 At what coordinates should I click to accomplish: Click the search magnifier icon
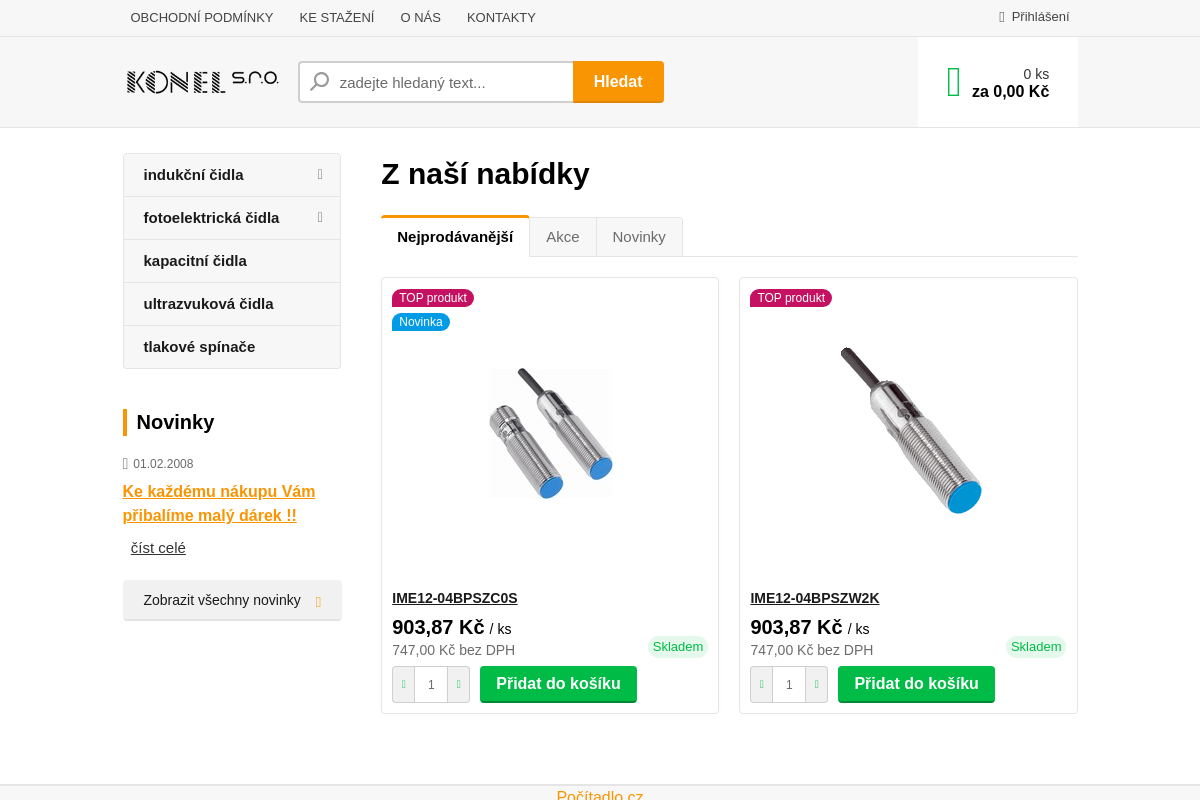click(x=320, y=81)
